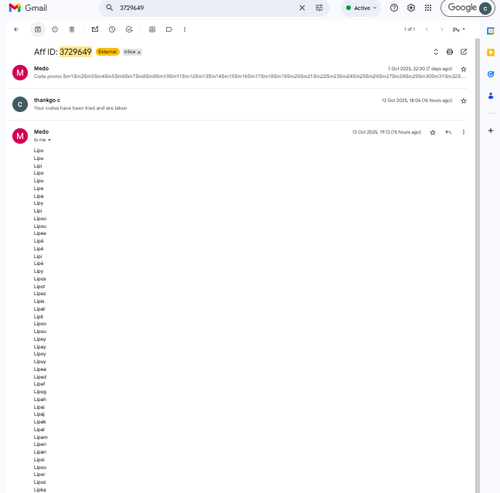Show recipient details next to 'to me'
Screen dimensions: 500x493
(x=49, y=140)
